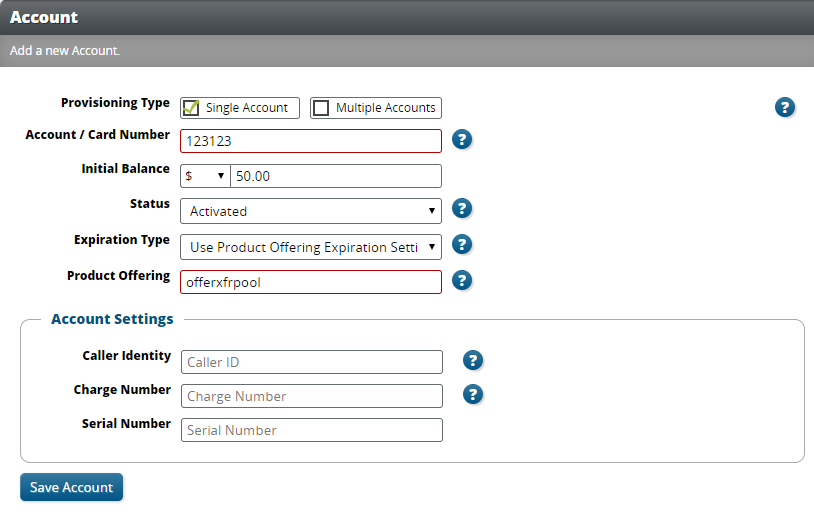Image resolution: width=814 pixels, height=523 pixels.
Task: Open the Expiration Type dropdown
Action: pyautogui.click(x=310, y=247)
